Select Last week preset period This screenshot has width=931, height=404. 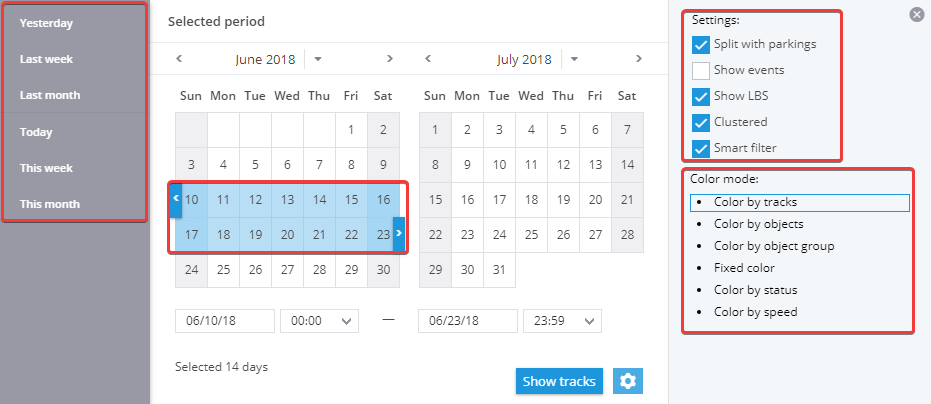46,59
